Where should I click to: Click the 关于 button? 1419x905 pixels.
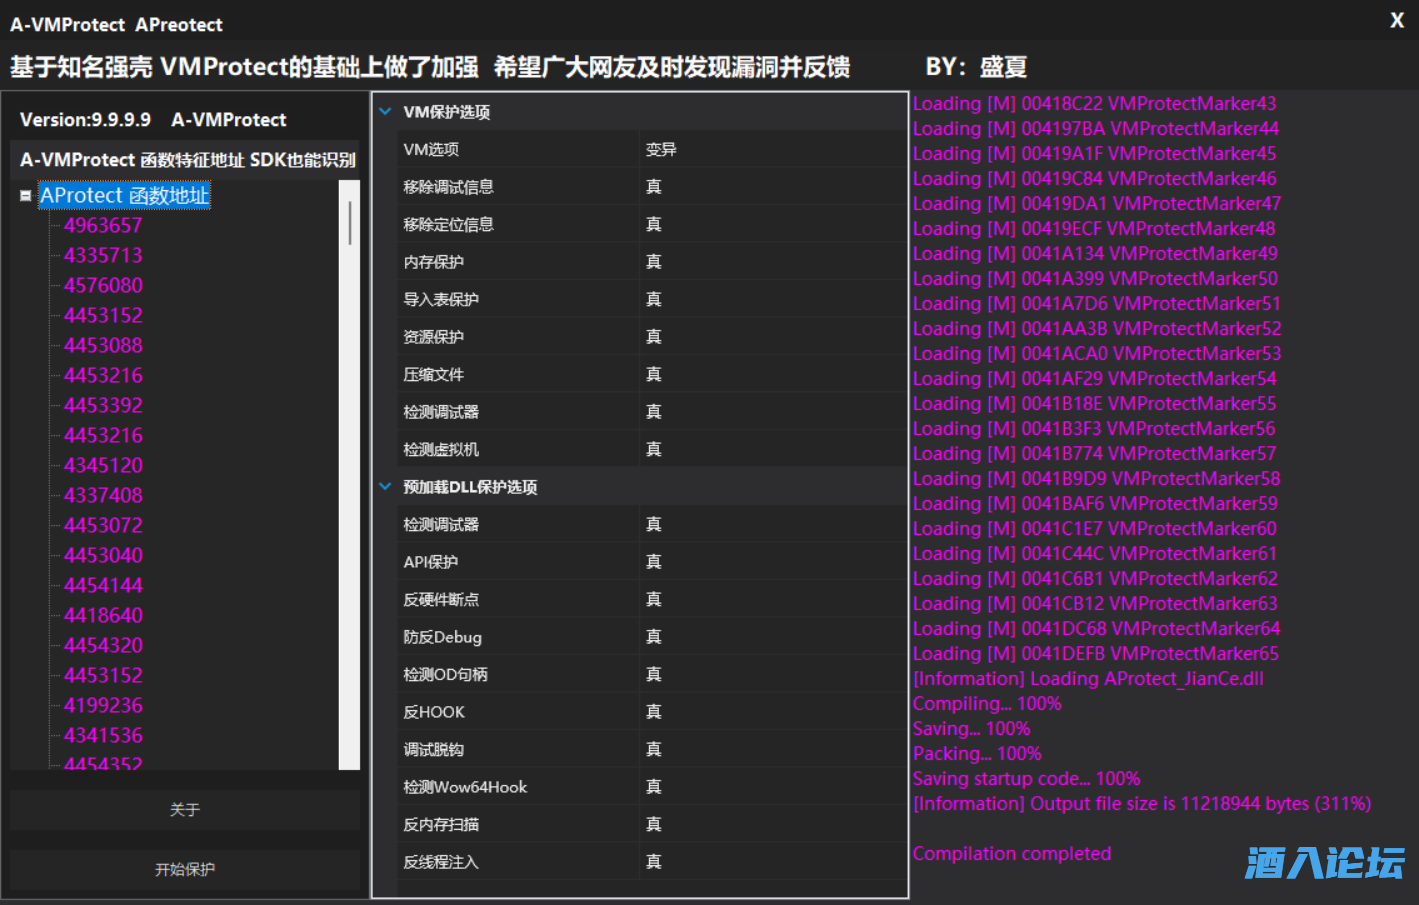(184, 810)
